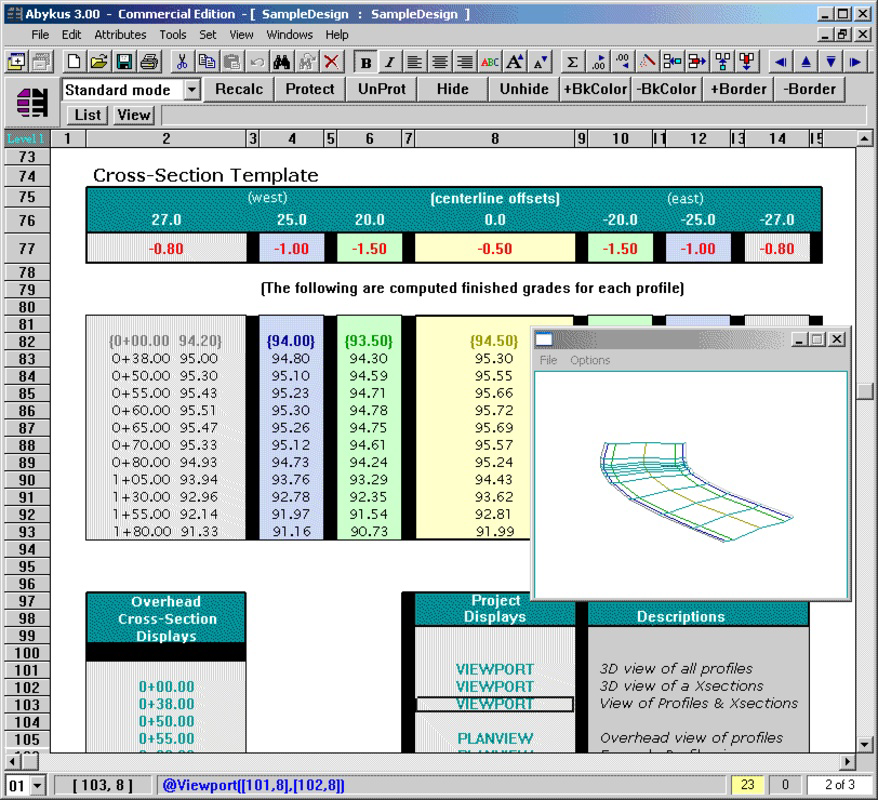Open the Set menu

[207, 35]
